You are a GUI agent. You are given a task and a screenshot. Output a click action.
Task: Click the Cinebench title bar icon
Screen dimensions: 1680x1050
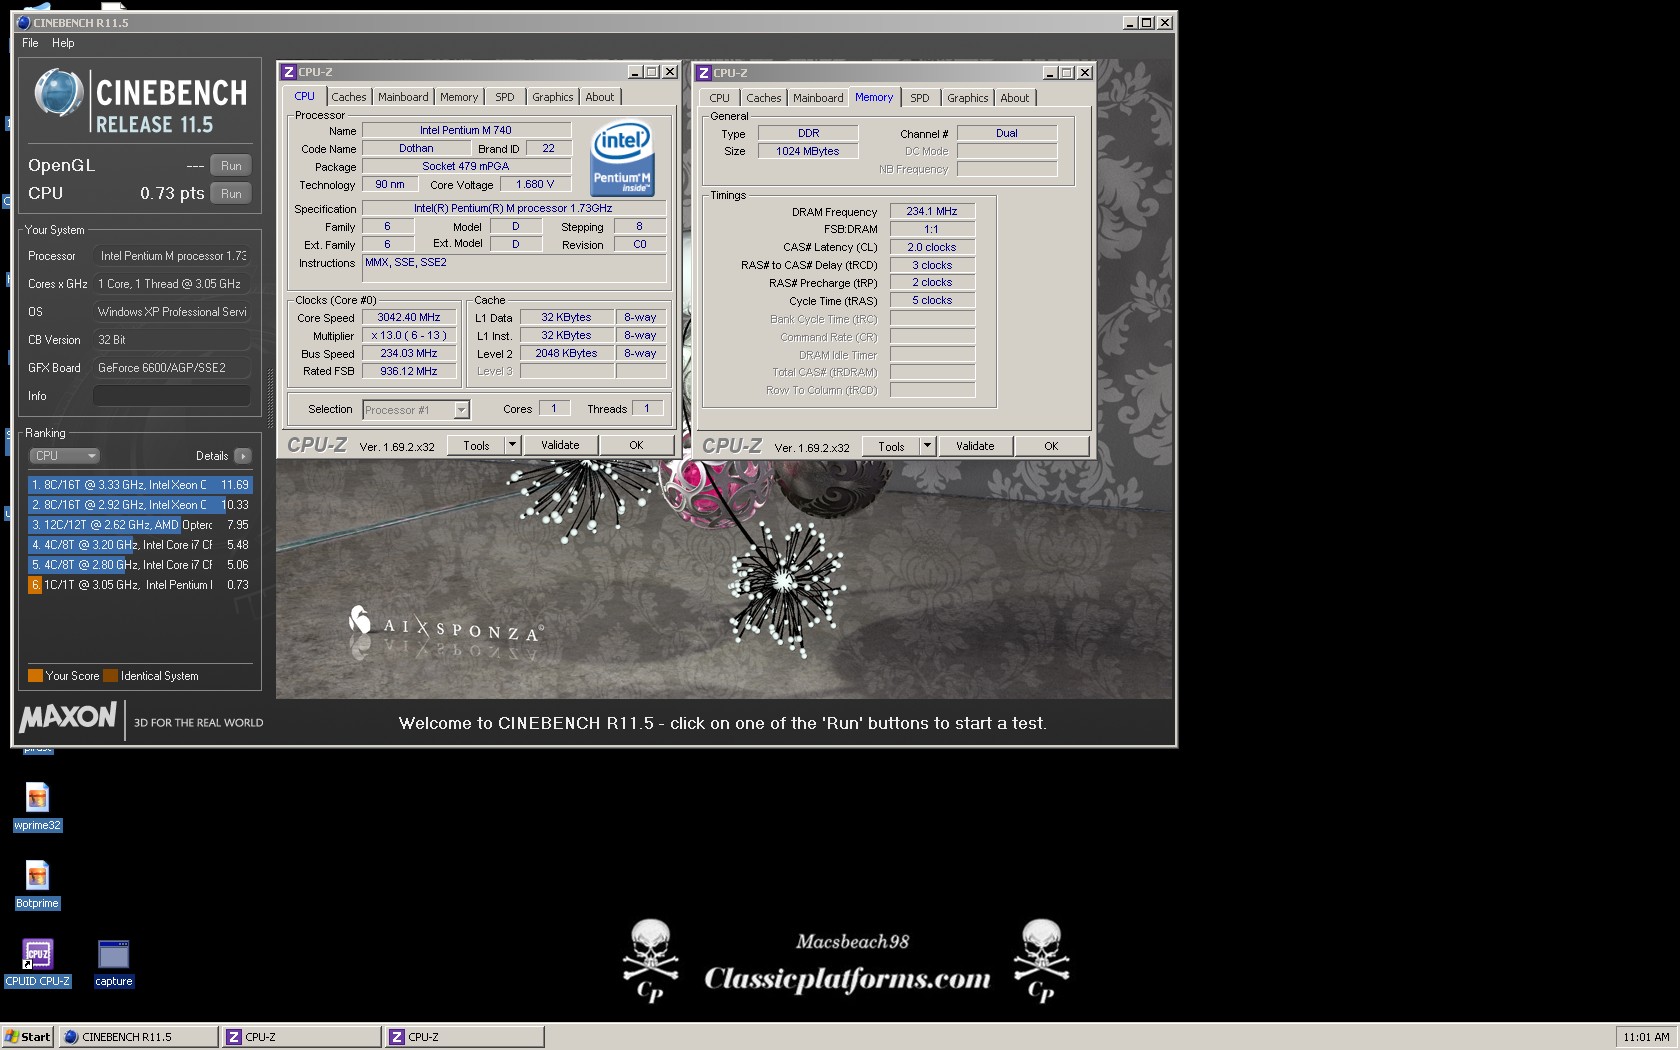(23, 22)
